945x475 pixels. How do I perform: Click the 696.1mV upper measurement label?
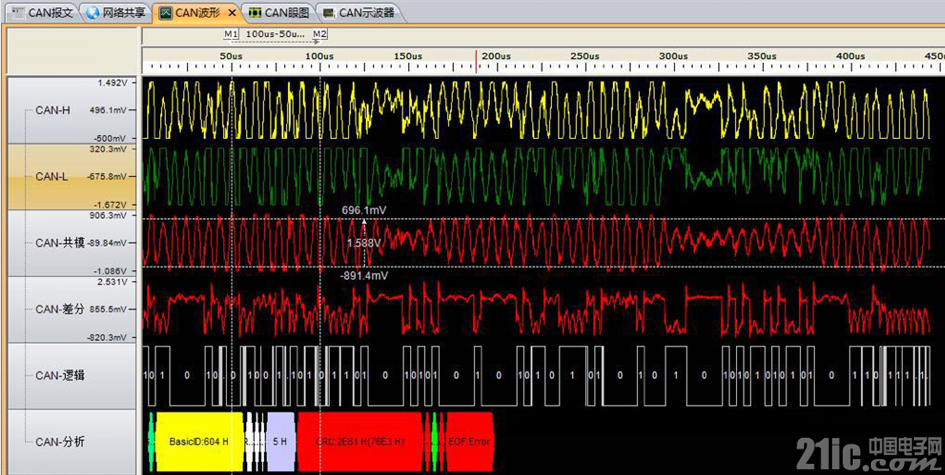[x=364, y=210]
